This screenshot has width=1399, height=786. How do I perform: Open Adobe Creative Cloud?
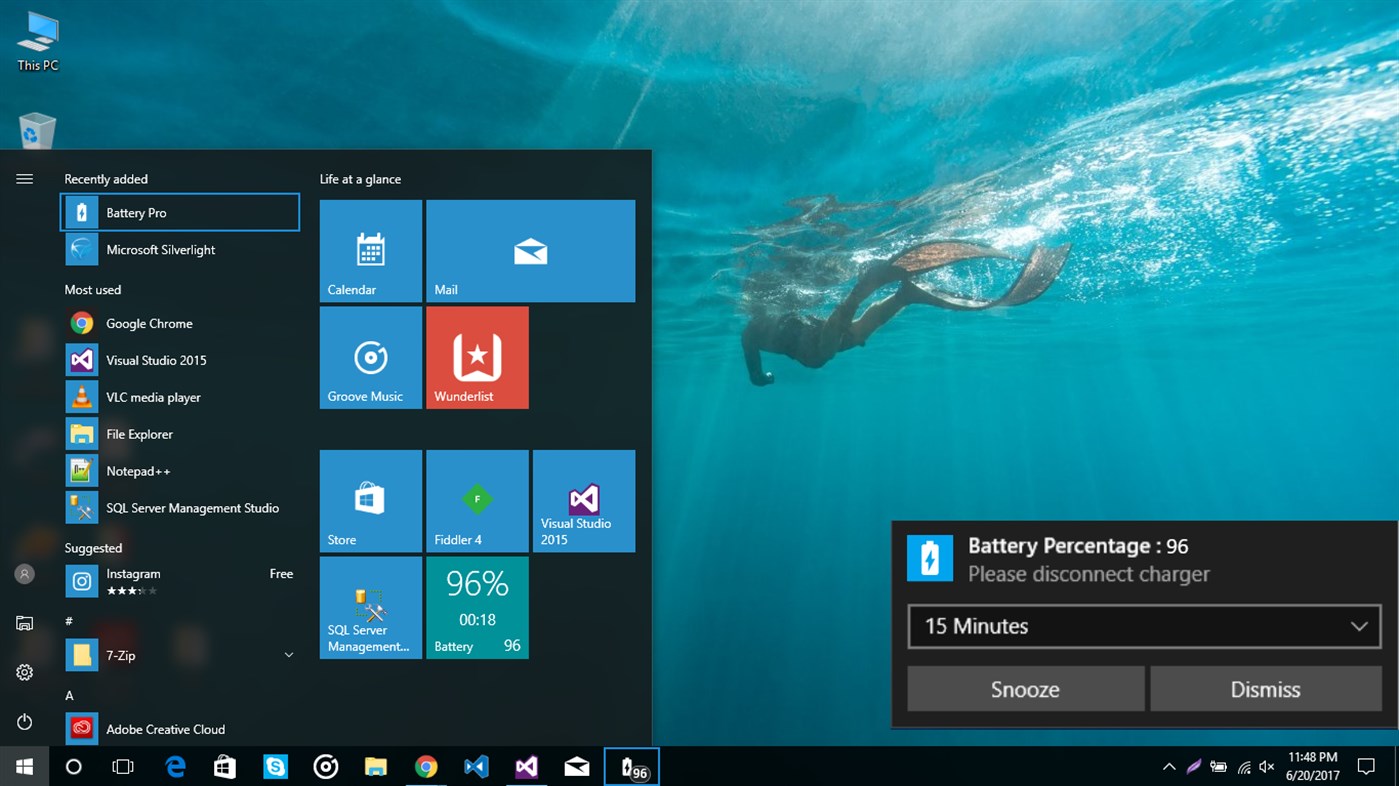coord(165,729)
